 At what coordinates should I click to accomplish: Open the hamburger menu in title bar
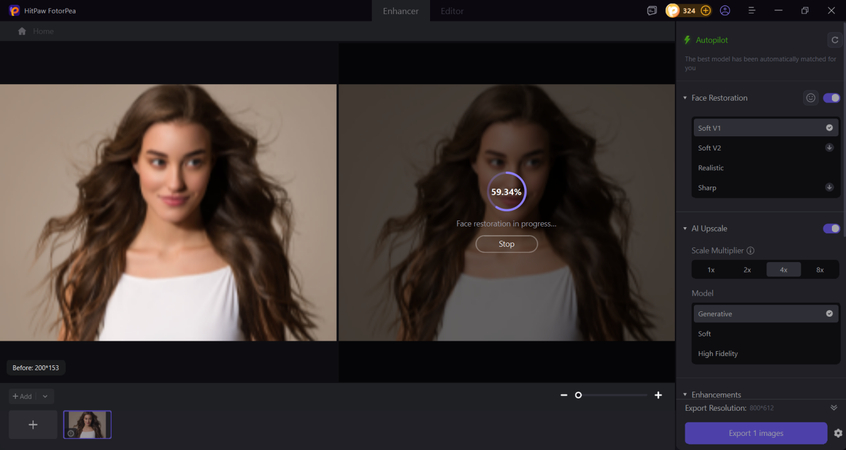coord(751,11)
